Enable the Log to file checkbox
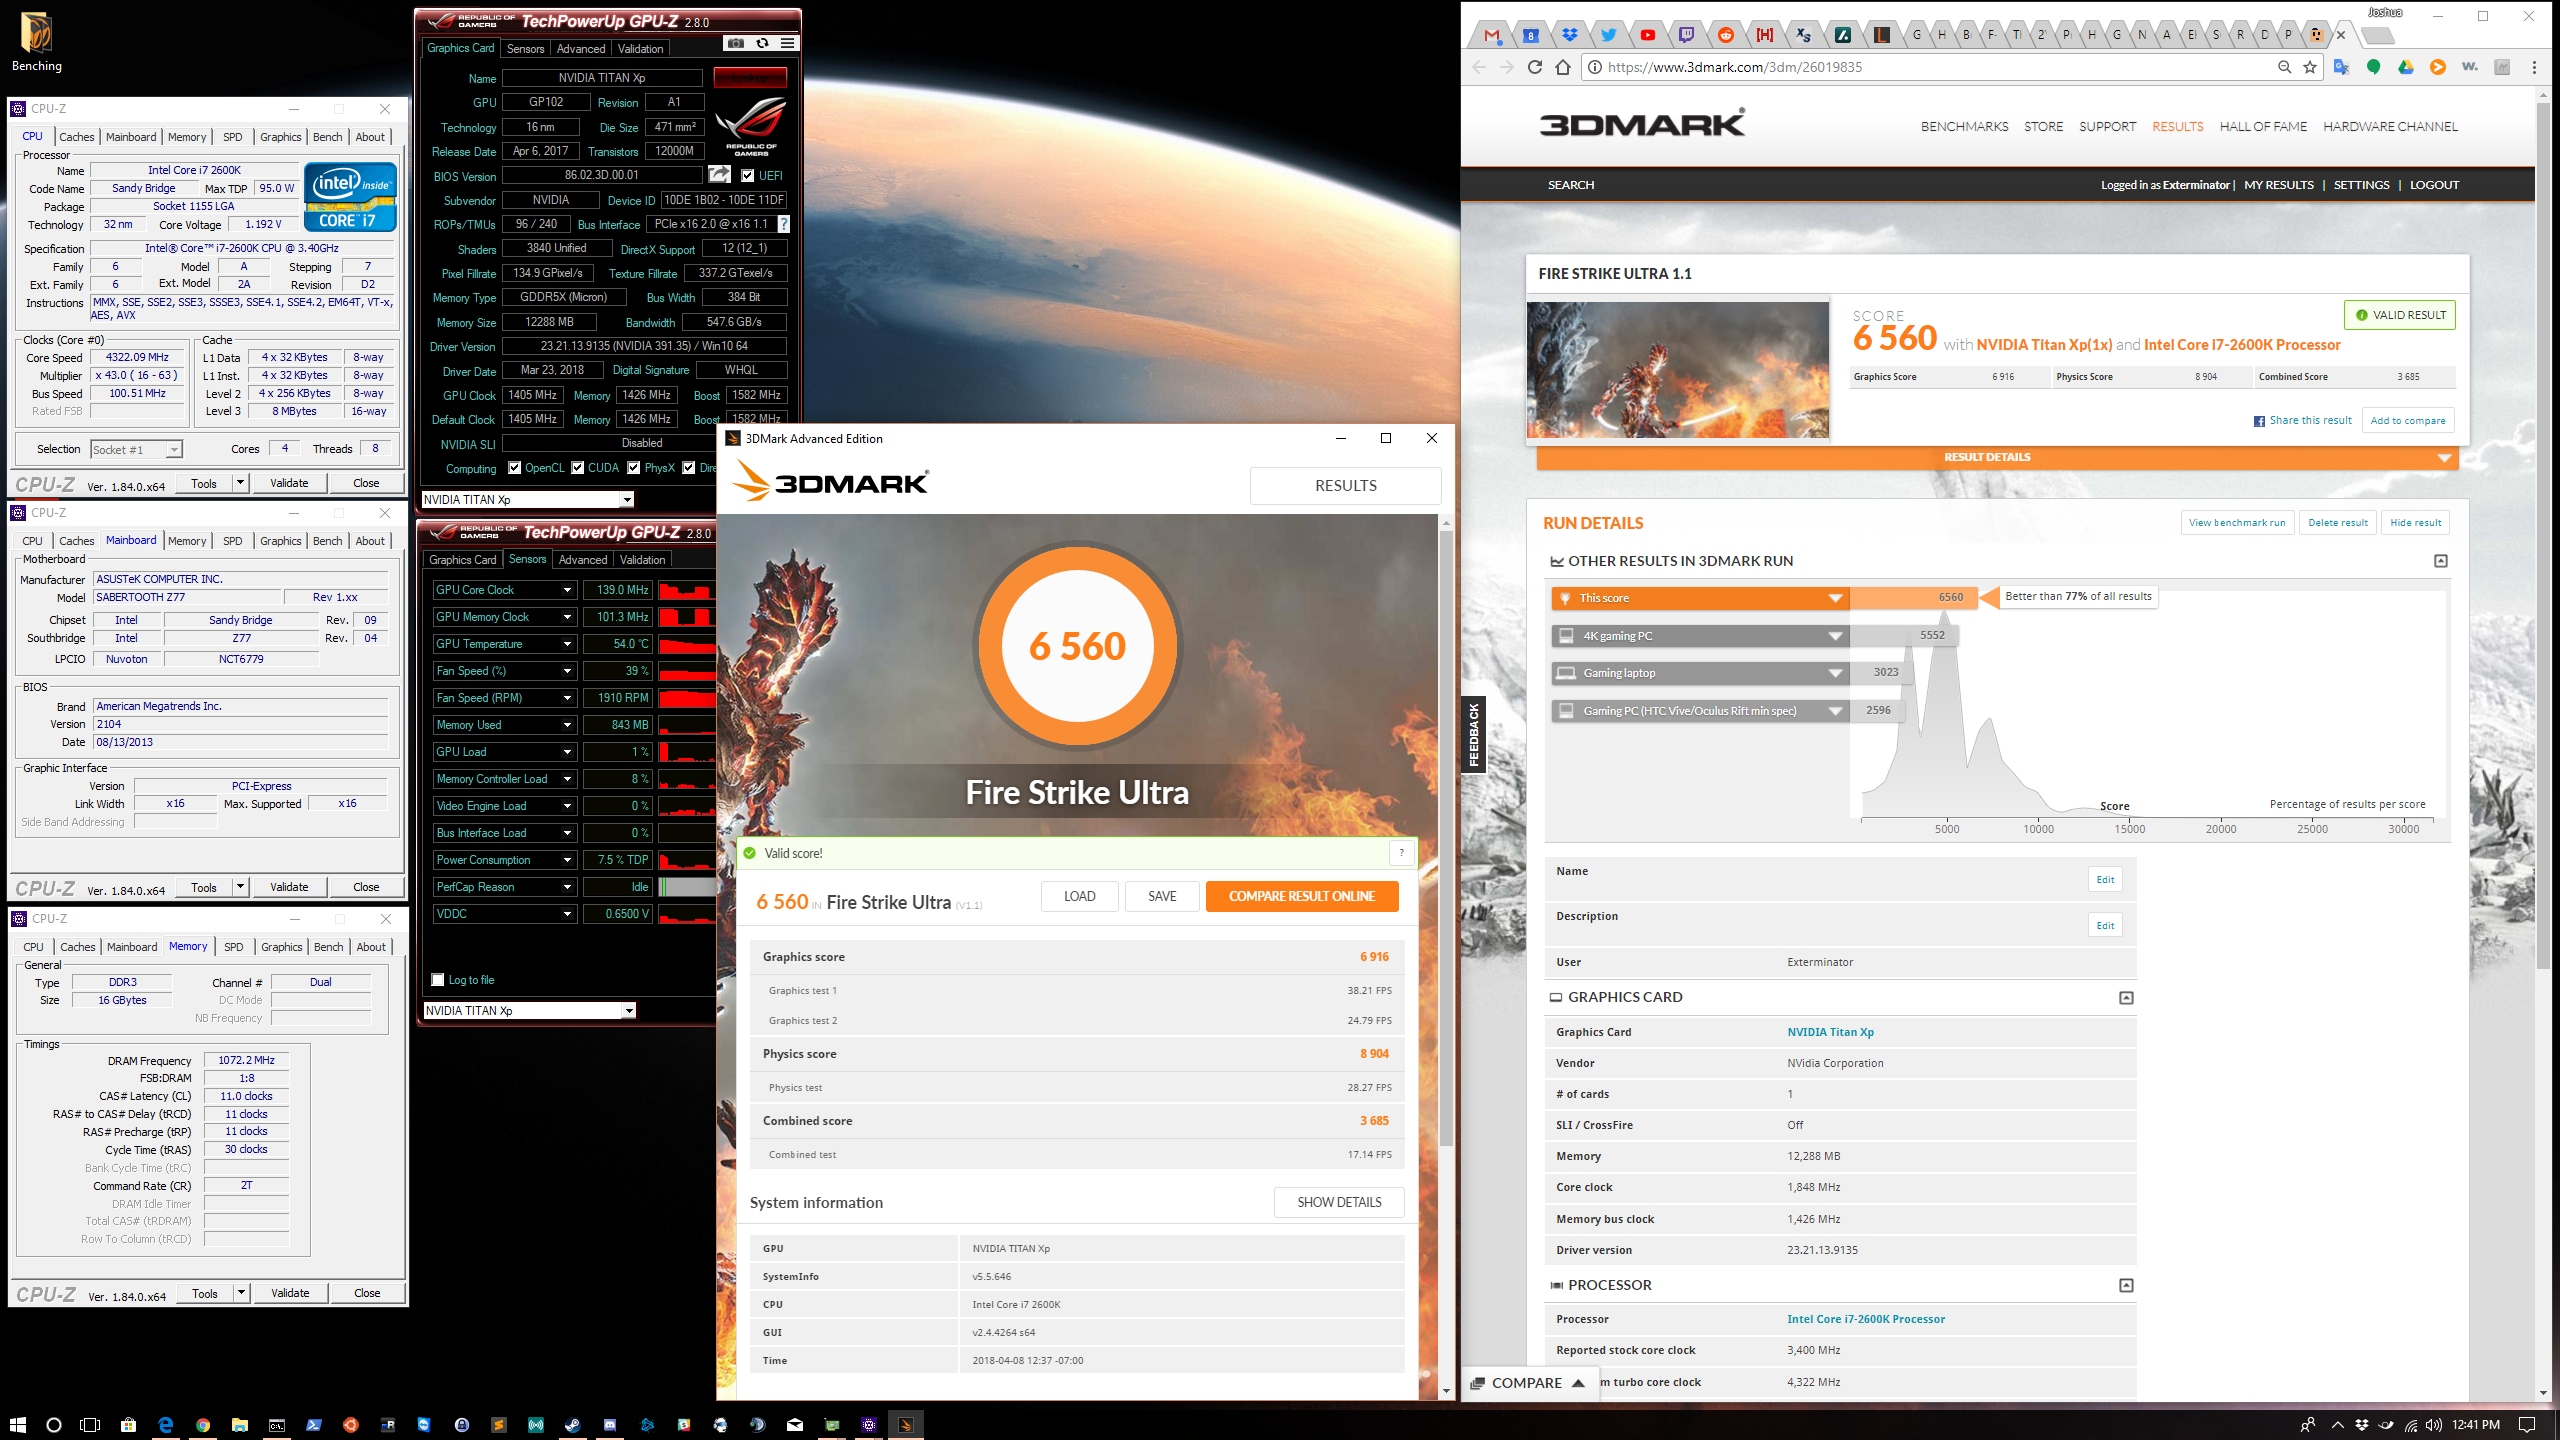 click(x=437, y=979)
